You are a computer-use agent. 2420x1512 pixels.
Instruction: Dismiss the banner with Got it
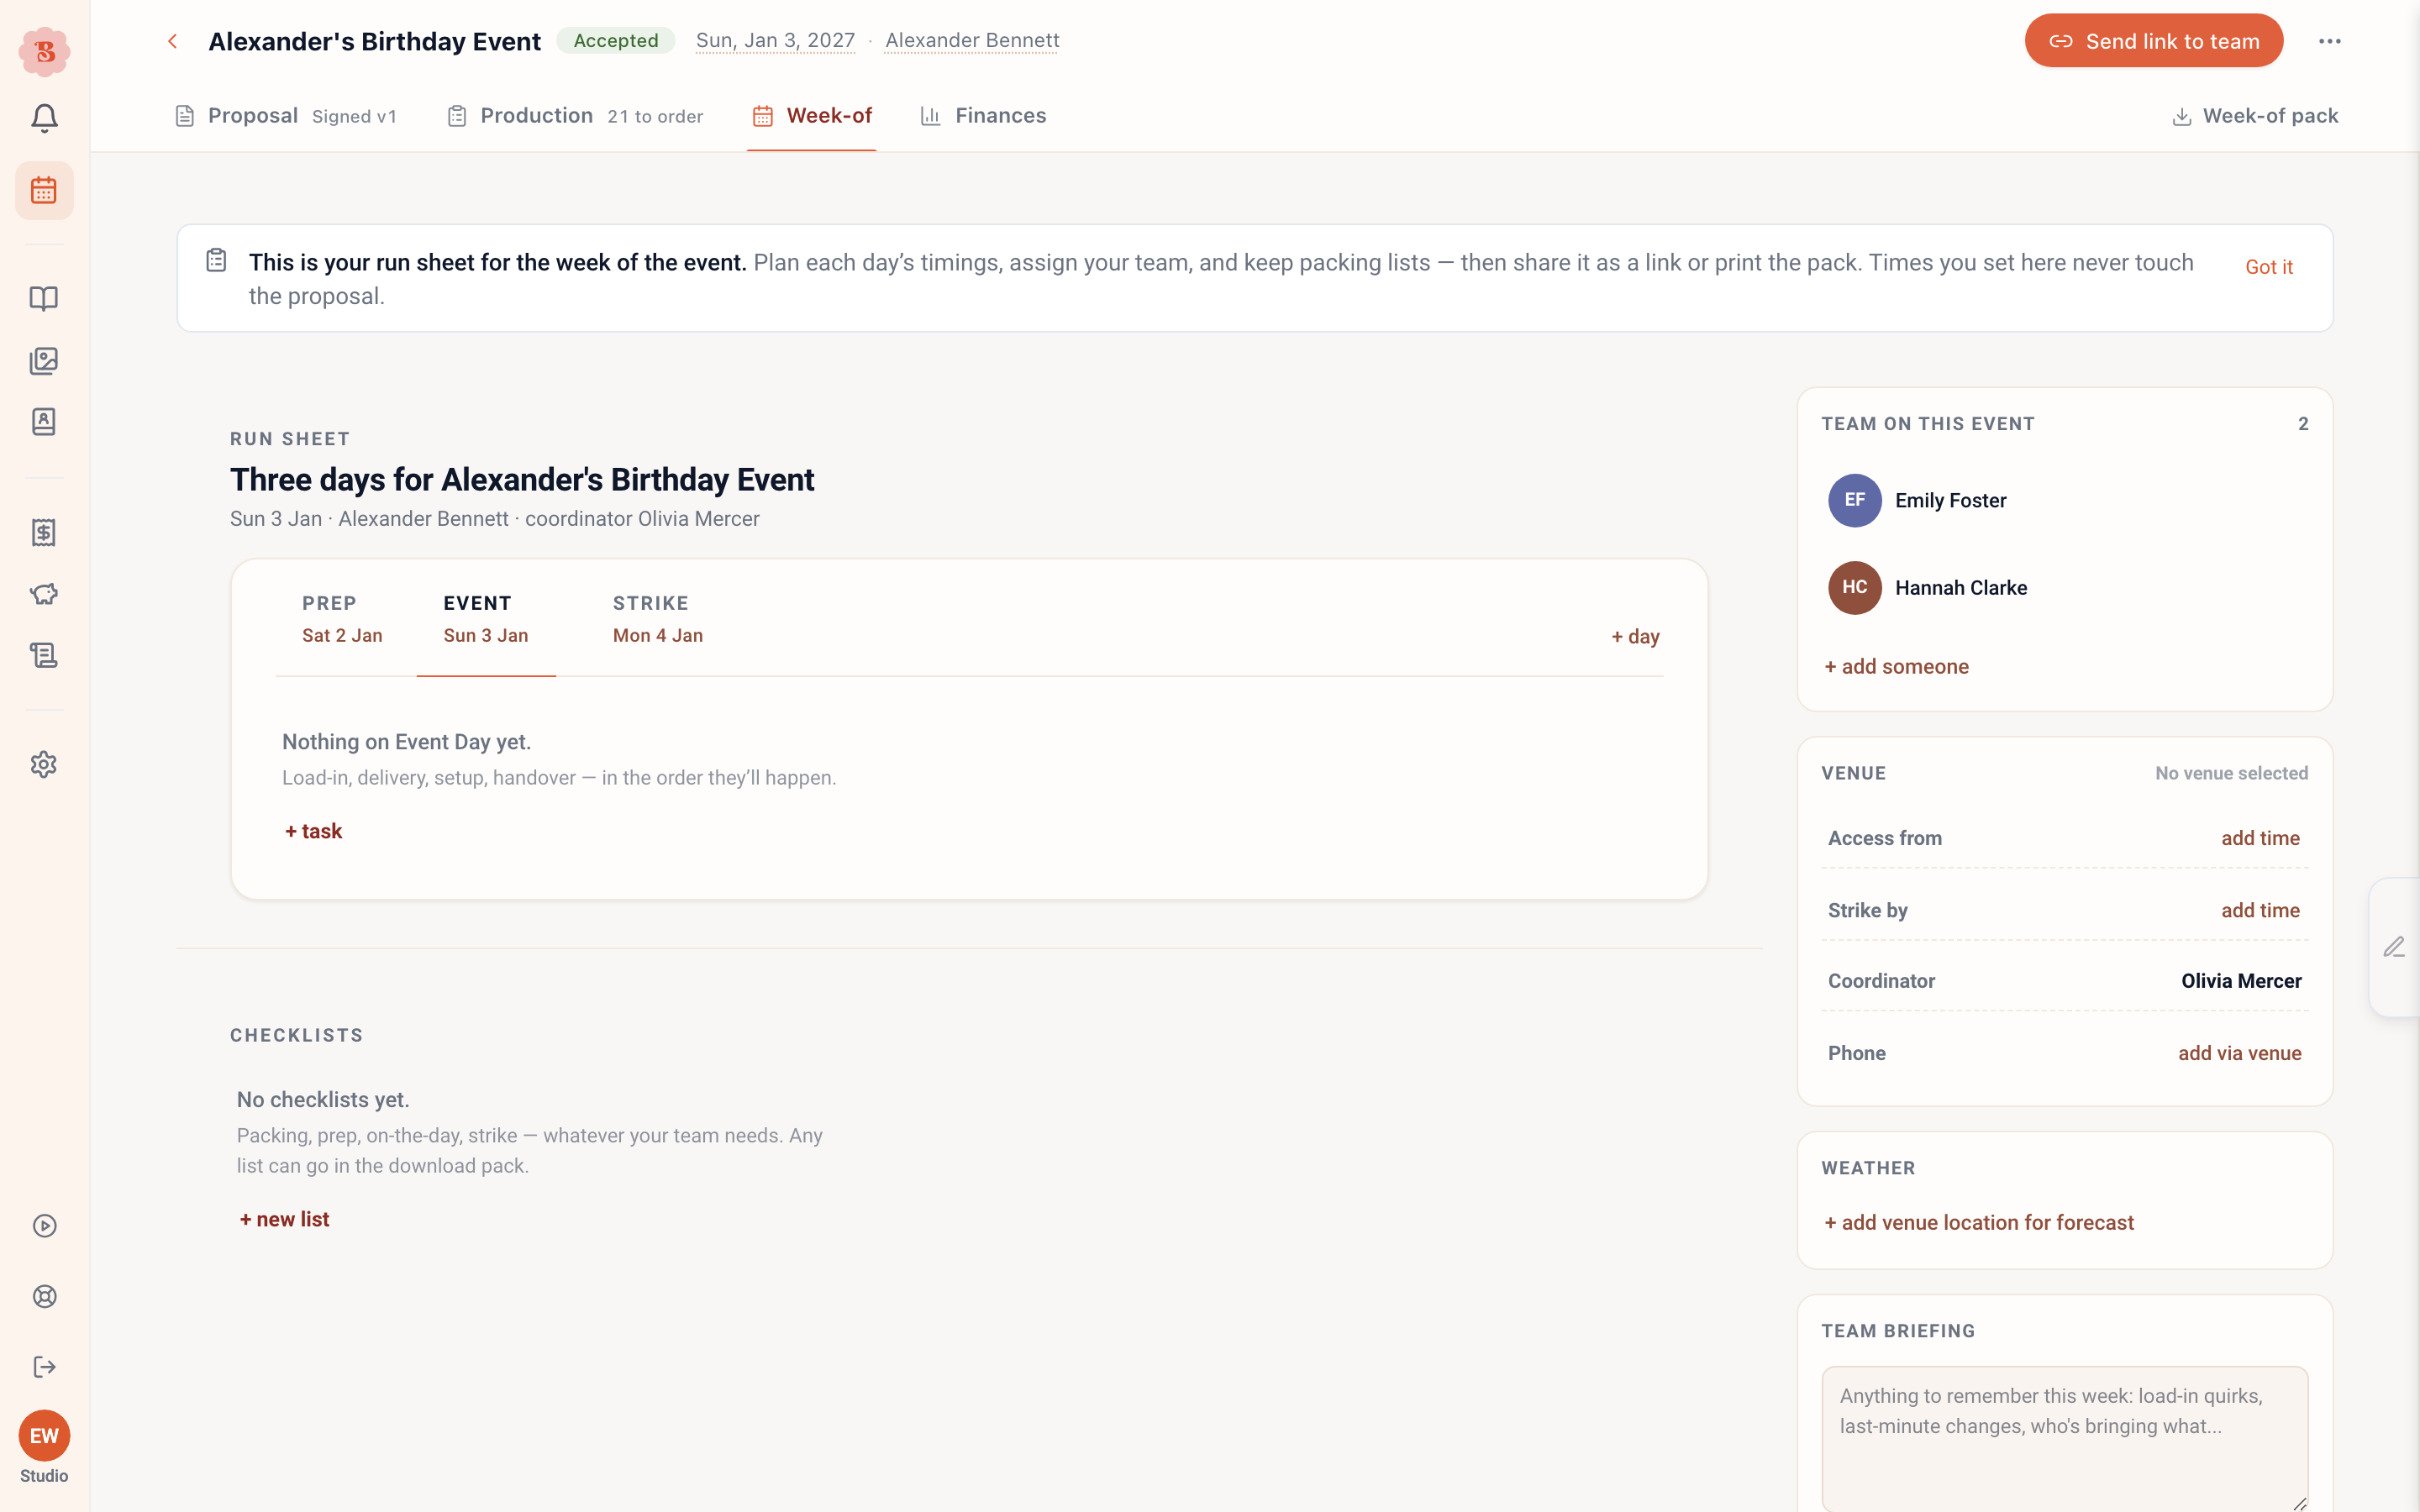(2269, 267)
